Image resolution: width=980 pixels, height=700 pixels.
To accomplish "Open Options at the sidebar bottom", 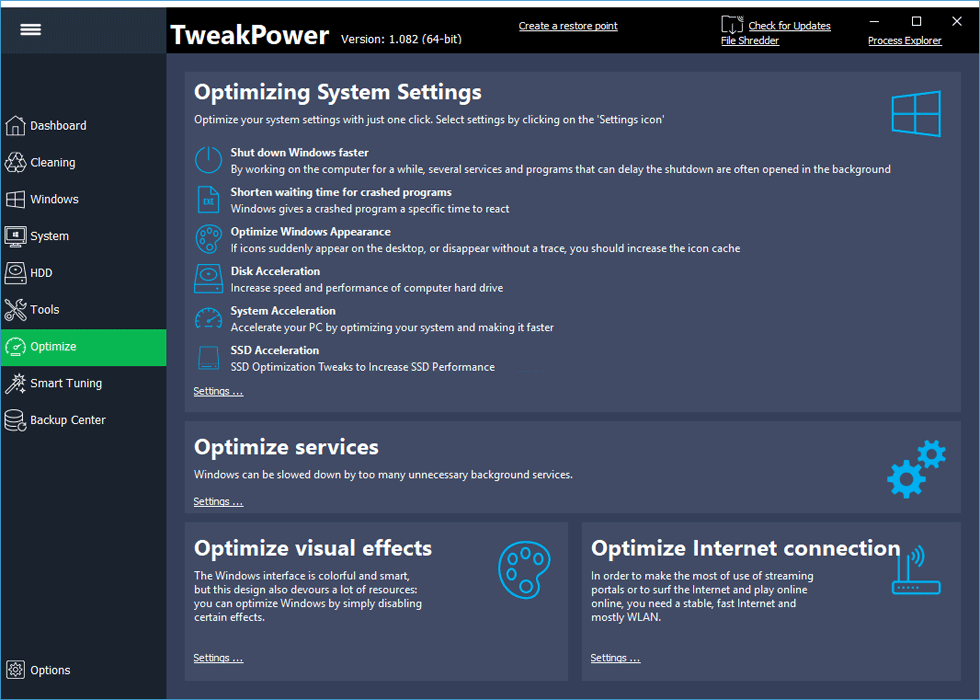I will click(x=50, y=671).
